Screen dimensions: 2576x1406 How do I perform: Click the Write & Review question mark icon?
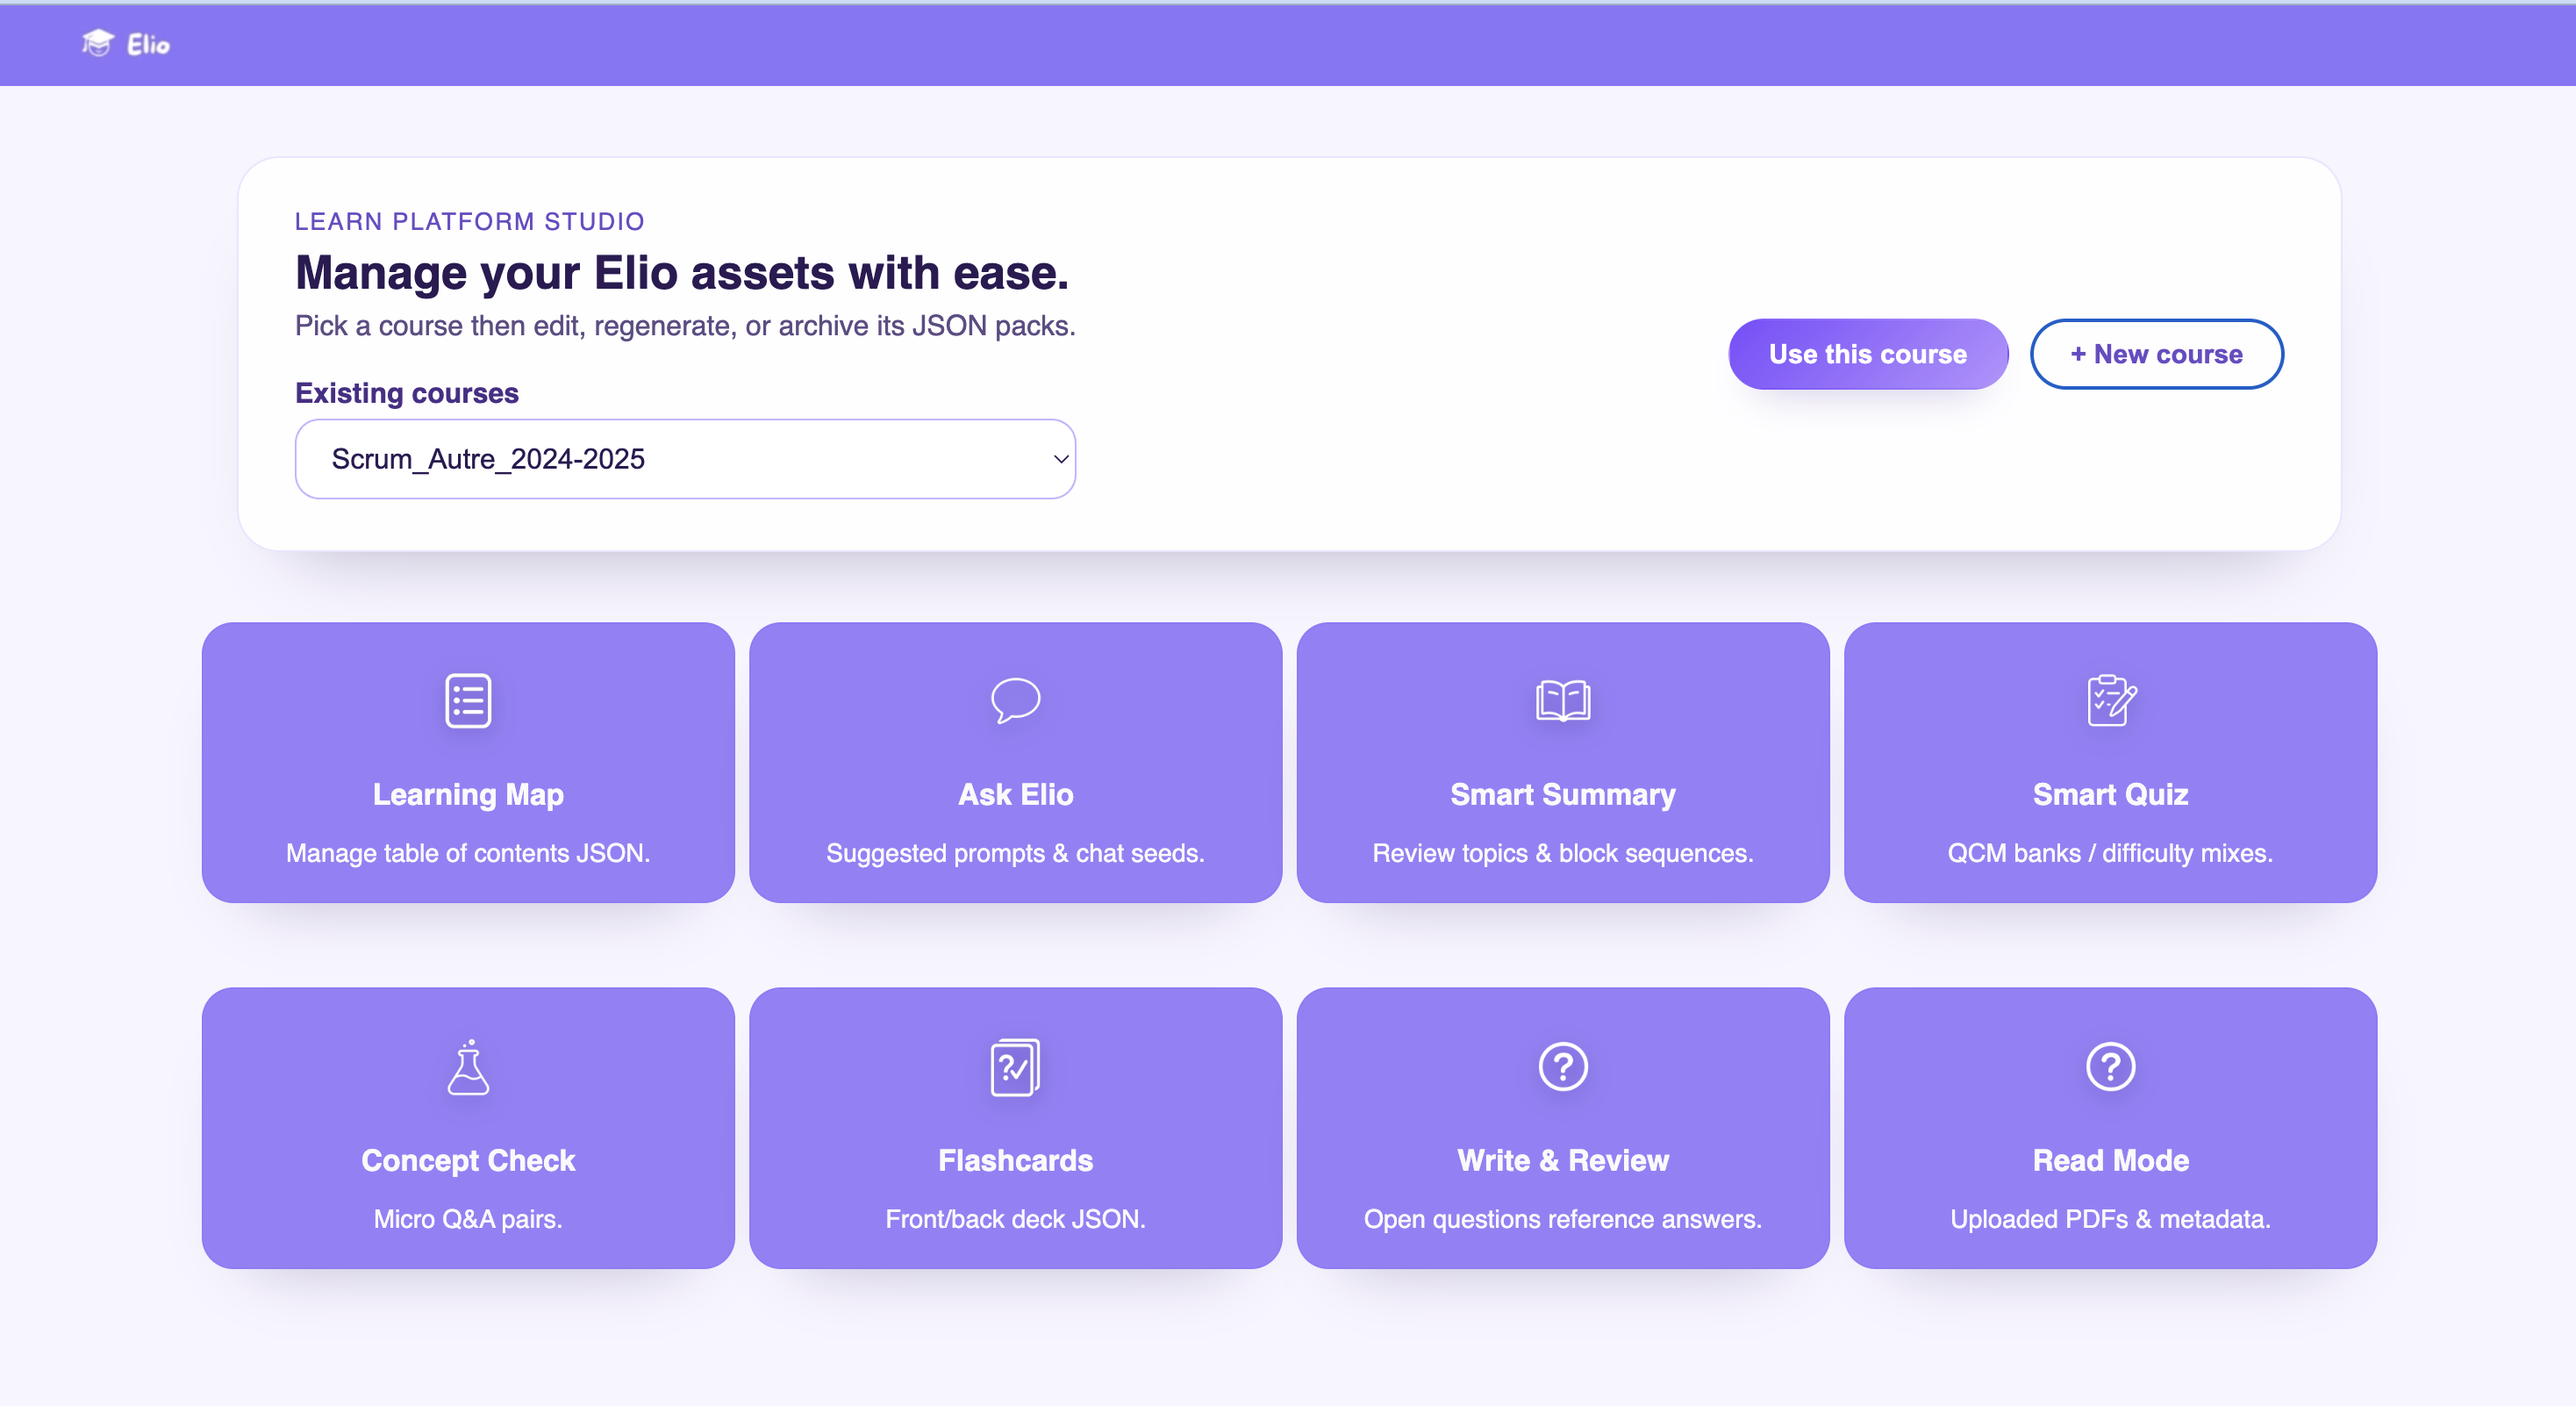[x=1562, y=1067]
